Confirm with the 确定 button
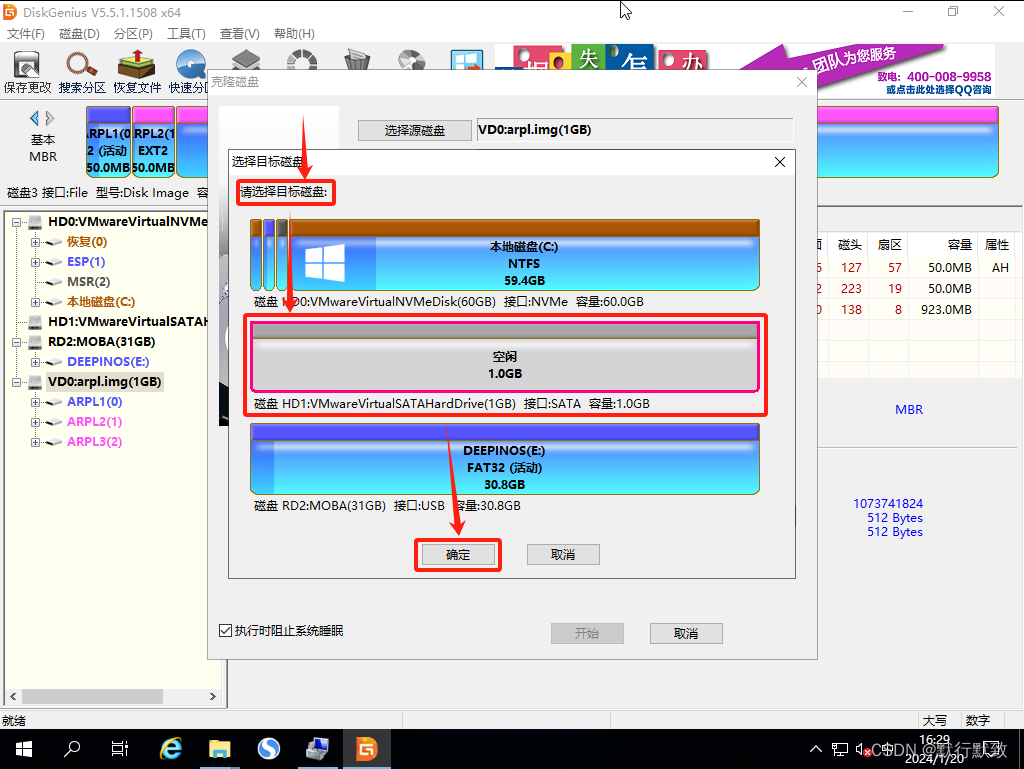 click(x=458, y=555)
